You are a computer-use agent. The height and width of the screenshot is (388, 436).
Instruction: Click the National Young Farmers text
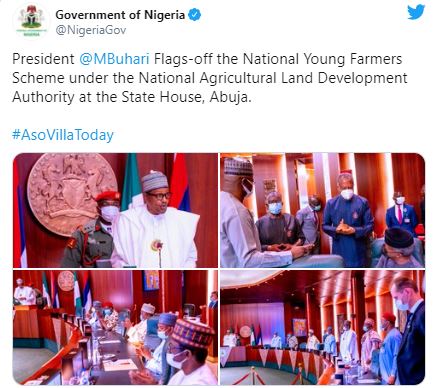pyautogui.click(x=322, y=59)
